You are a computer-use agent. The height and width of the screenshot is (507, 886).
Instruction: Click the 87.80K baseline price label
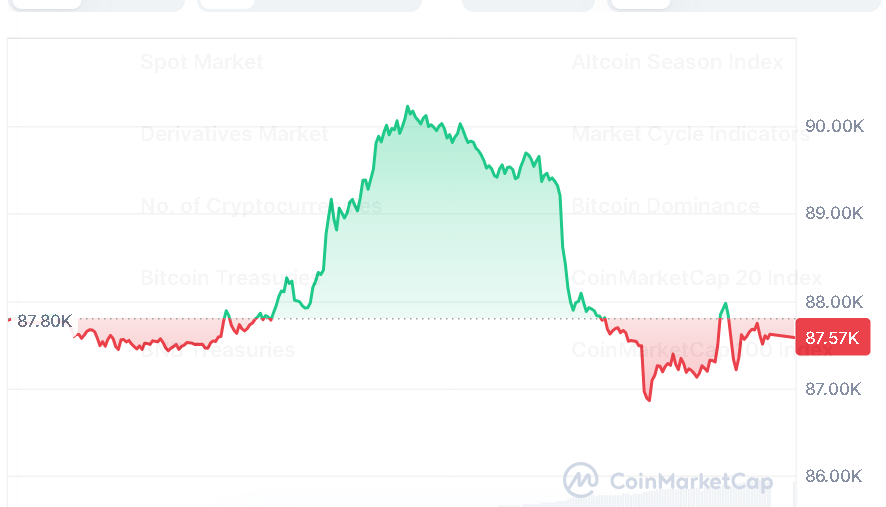45,321
